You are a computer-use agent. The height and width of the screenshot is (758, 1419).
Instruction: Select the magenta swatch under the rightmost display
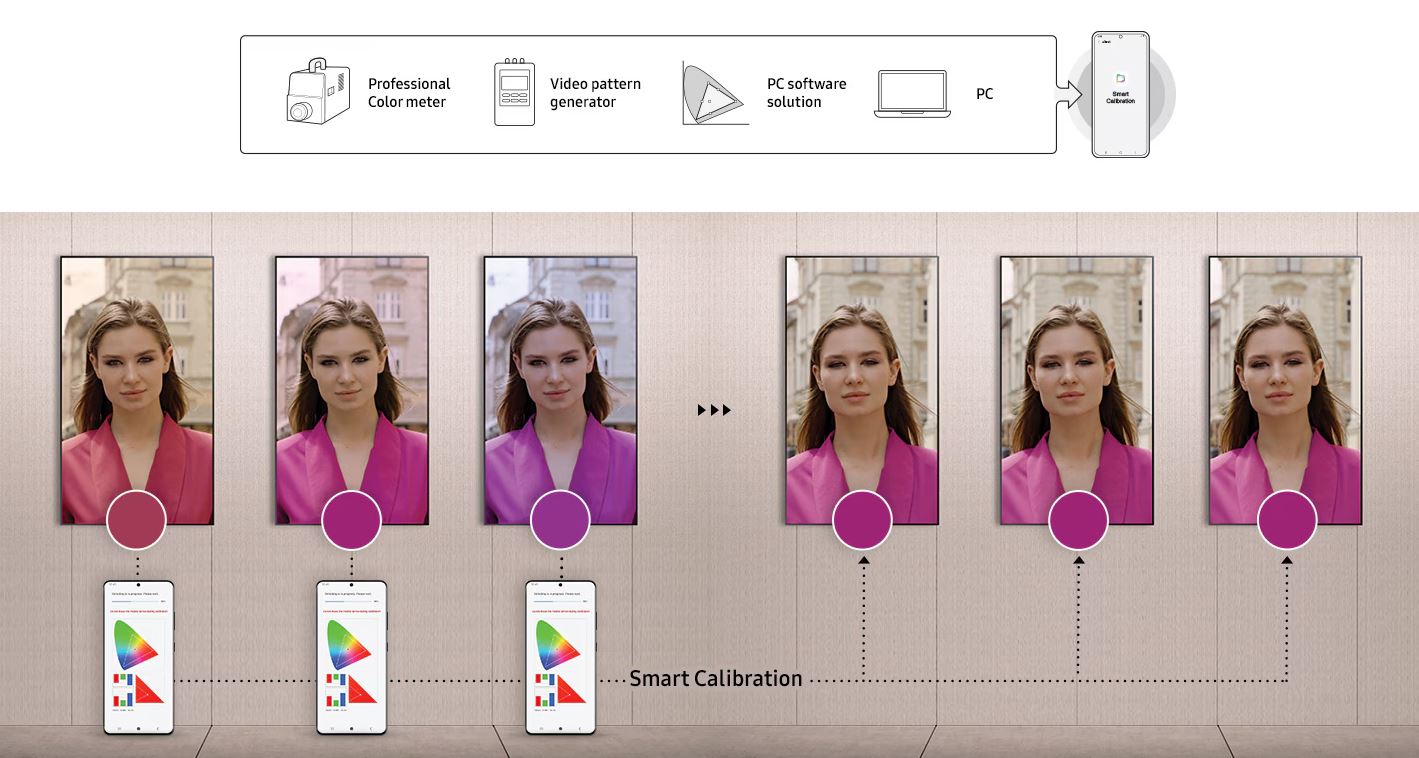(1287, 520)
